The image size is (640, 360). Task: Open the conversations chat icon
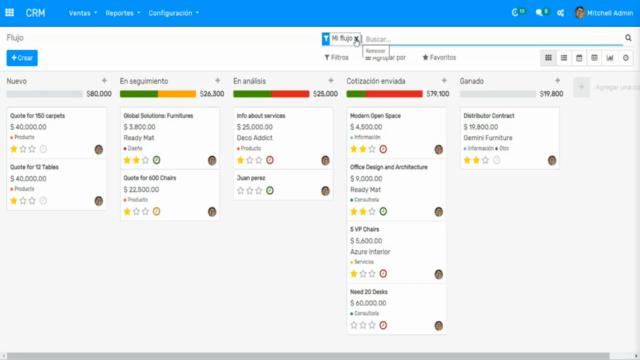pyautogui.click(x=539, y=13)
